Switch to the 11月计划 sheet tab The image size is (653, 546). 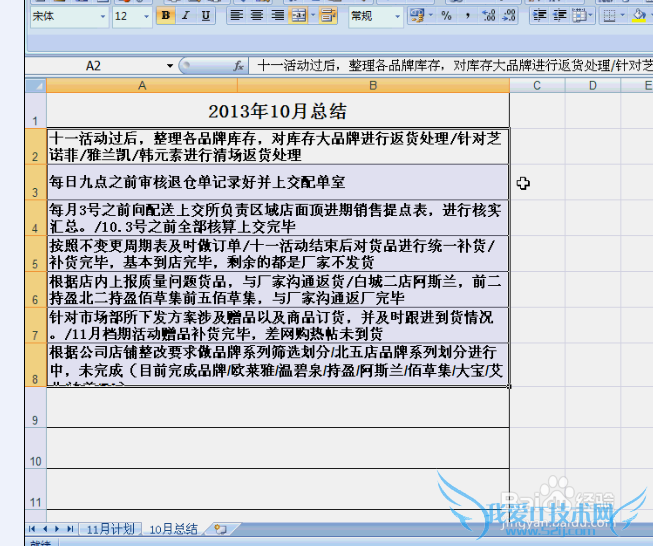tap(110, 529)
